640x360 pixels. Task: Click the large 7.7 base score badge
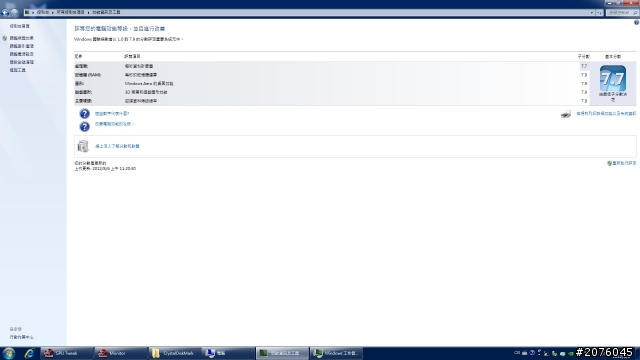tap(613, 78)
